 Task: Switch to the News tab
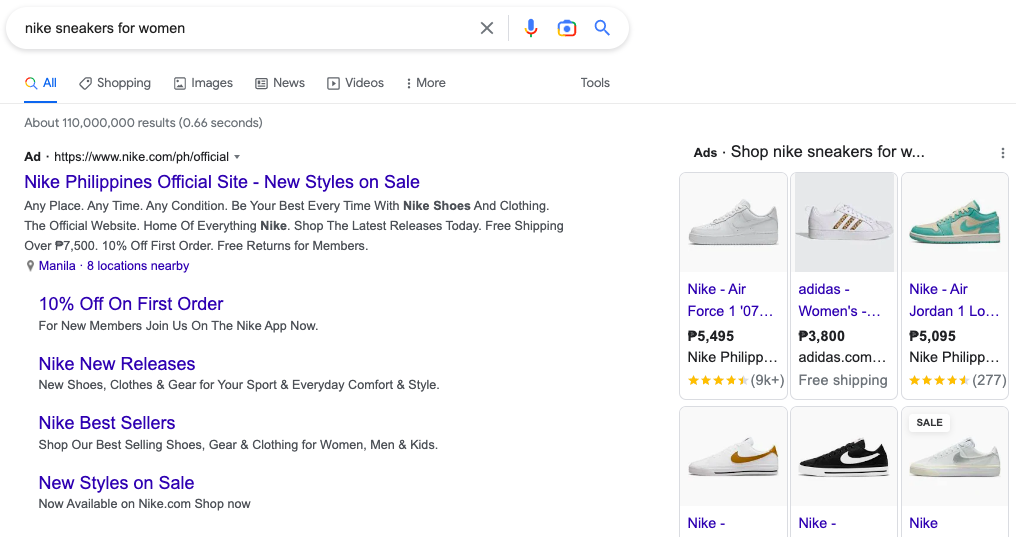point(280,83)
